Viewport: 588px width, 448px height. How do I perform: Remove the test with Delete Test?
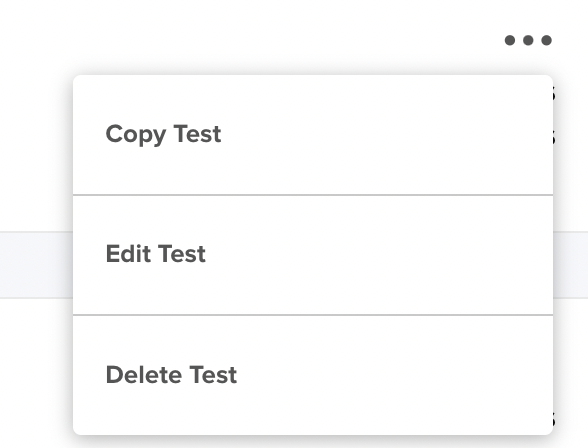click(x=313, y=375)
